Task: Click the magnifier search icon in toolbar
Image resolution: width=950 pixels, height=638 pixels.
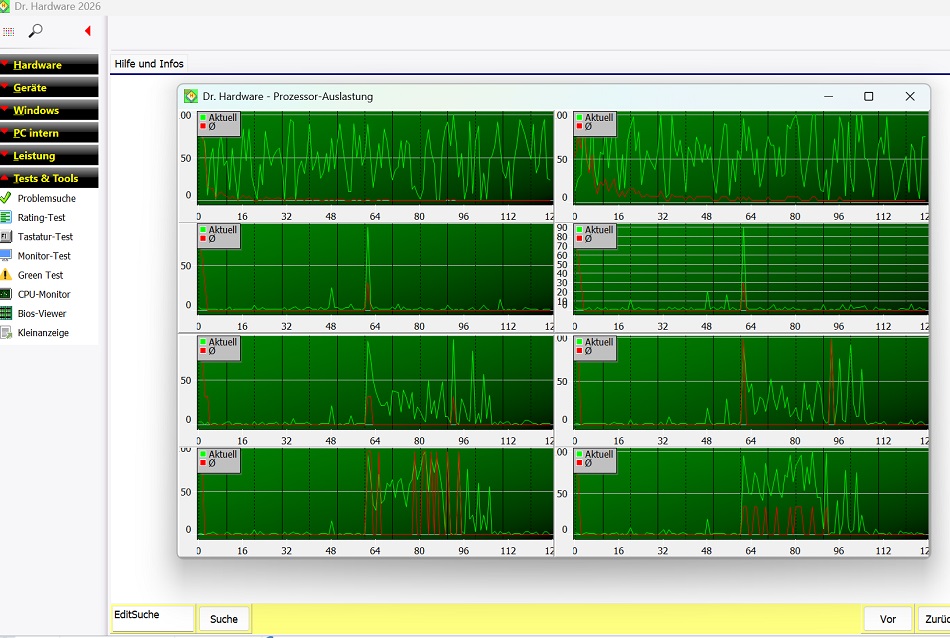Action: pos(36,30)
